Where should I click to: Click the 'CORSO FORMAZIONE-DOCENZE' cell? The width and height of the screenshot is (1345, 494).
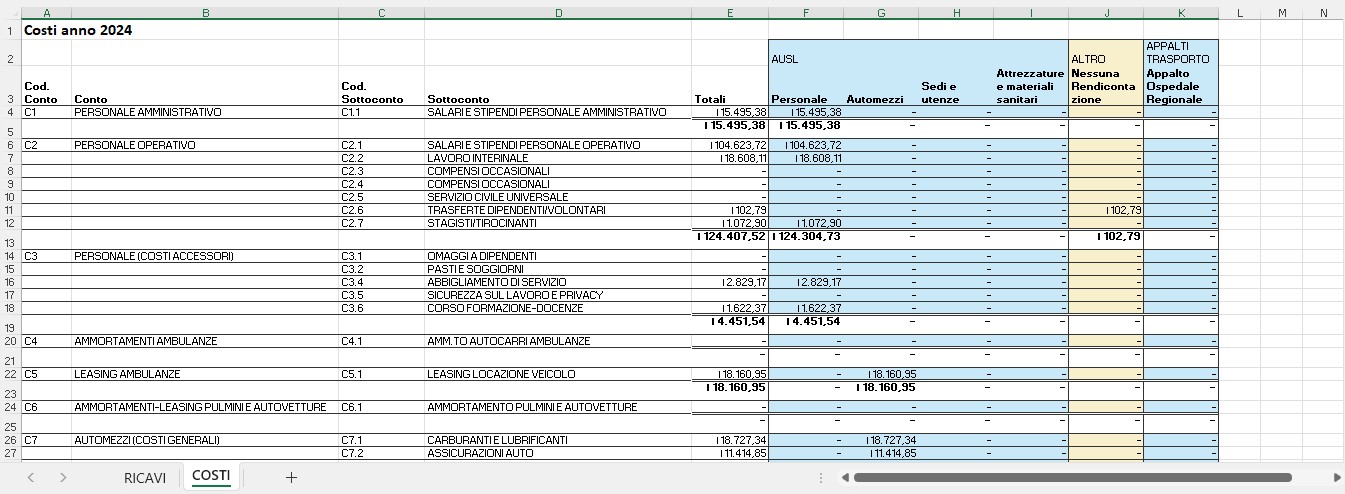[x=558, y=308]
